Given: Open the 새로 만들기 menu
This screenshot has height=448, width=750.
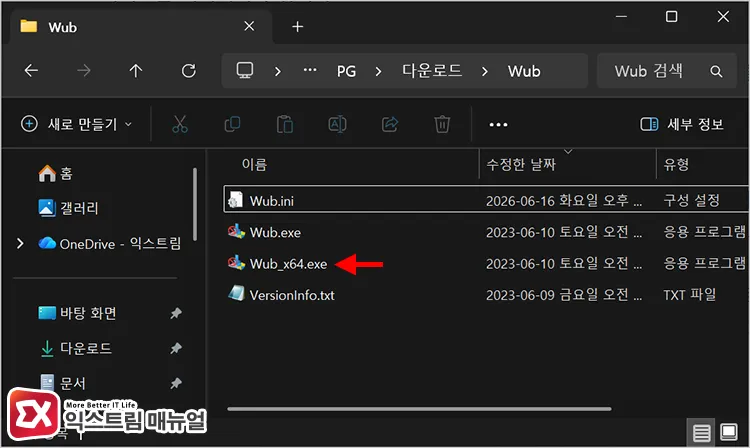Looking at the screenshot, I should click(77, 124).
